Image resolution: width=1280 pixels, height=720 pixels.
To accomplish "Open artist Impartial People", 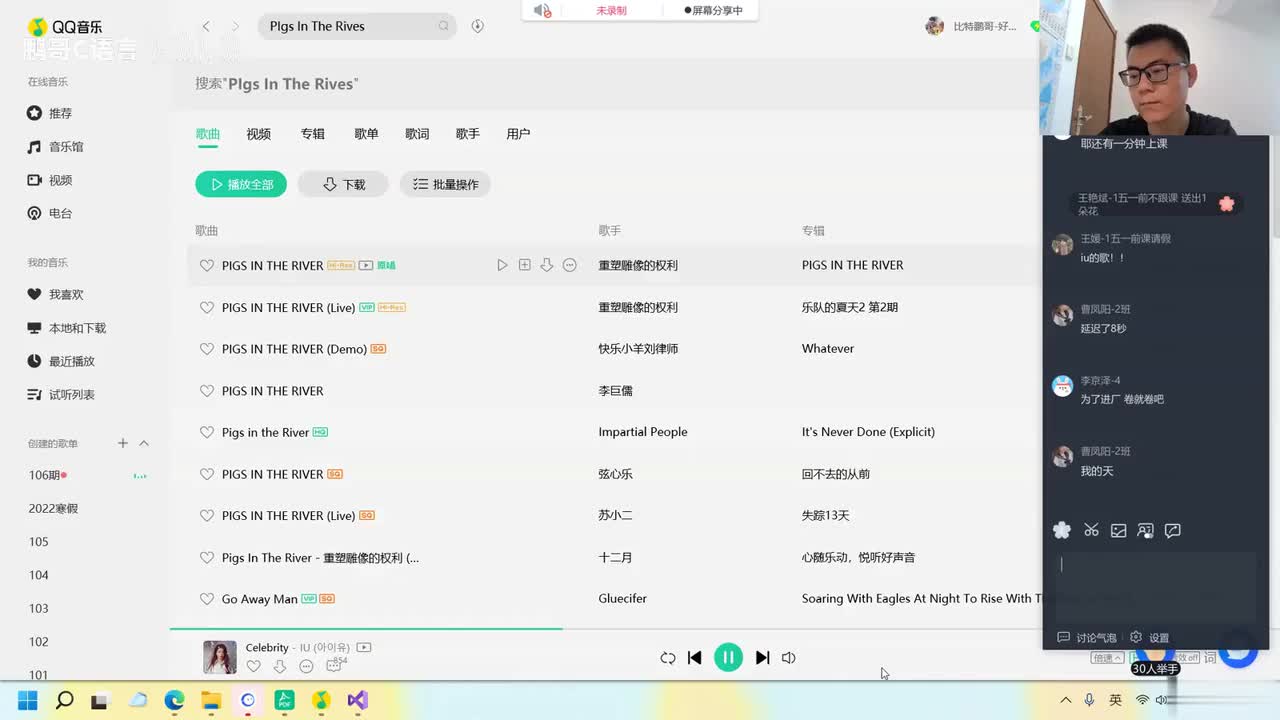I will click(643, 432).
